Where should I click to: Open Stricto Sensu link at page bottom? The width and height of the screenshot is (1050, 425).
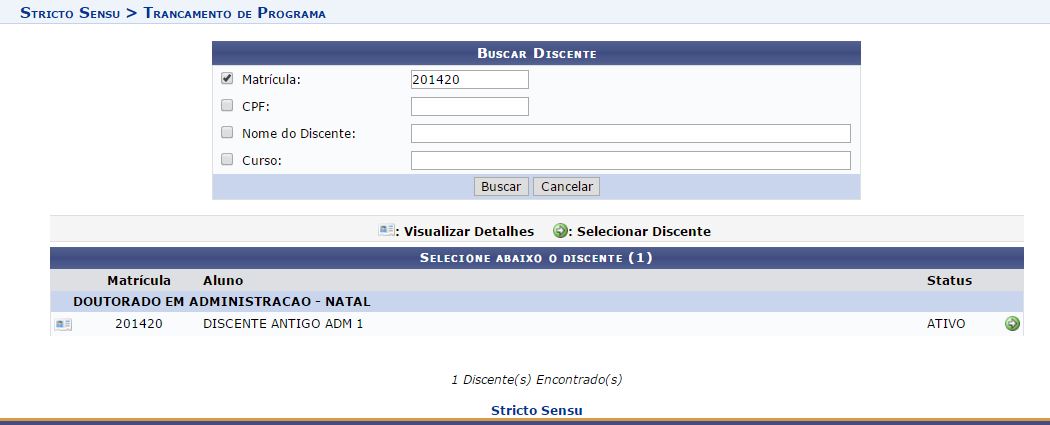[536, 410]
